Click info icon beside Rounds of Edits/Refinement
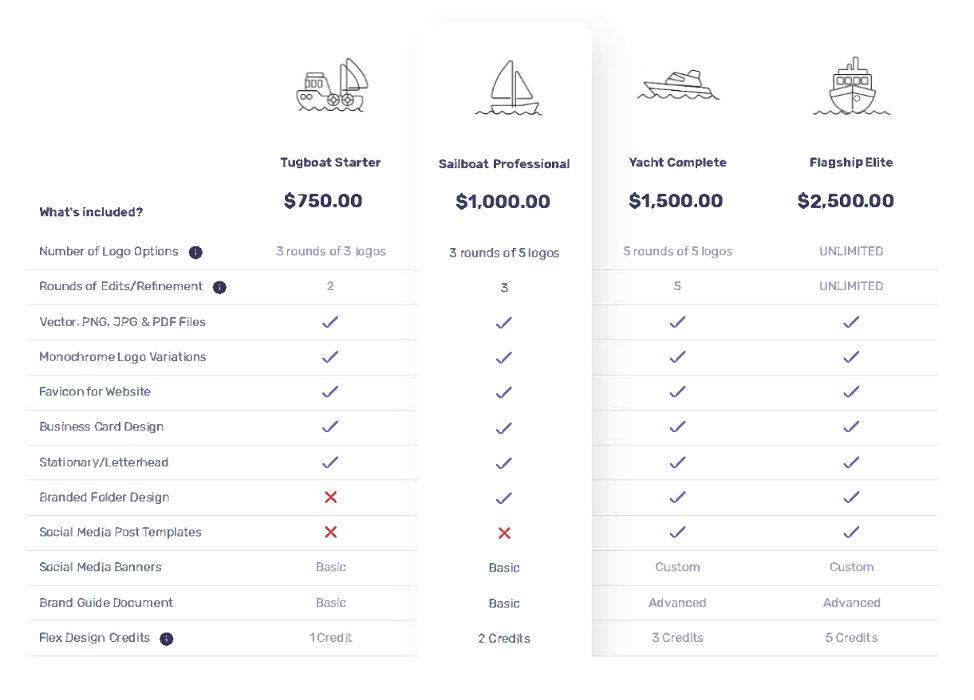 pos(220,287)
